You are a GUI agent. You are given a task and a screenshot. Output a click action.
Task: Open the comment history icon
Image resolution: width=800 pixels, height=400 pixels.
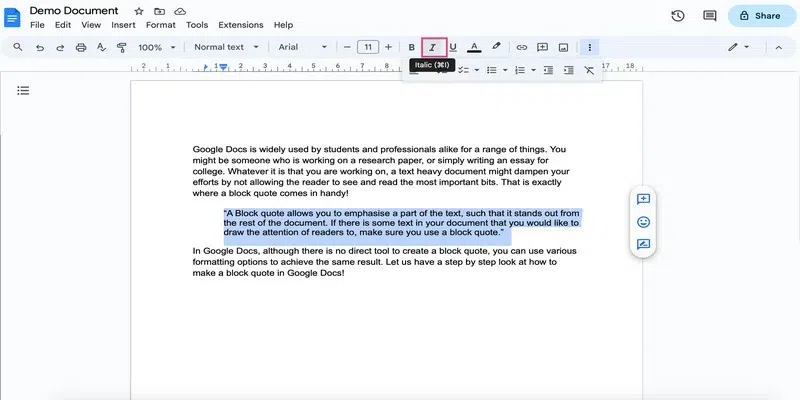[x=710, y=16]
